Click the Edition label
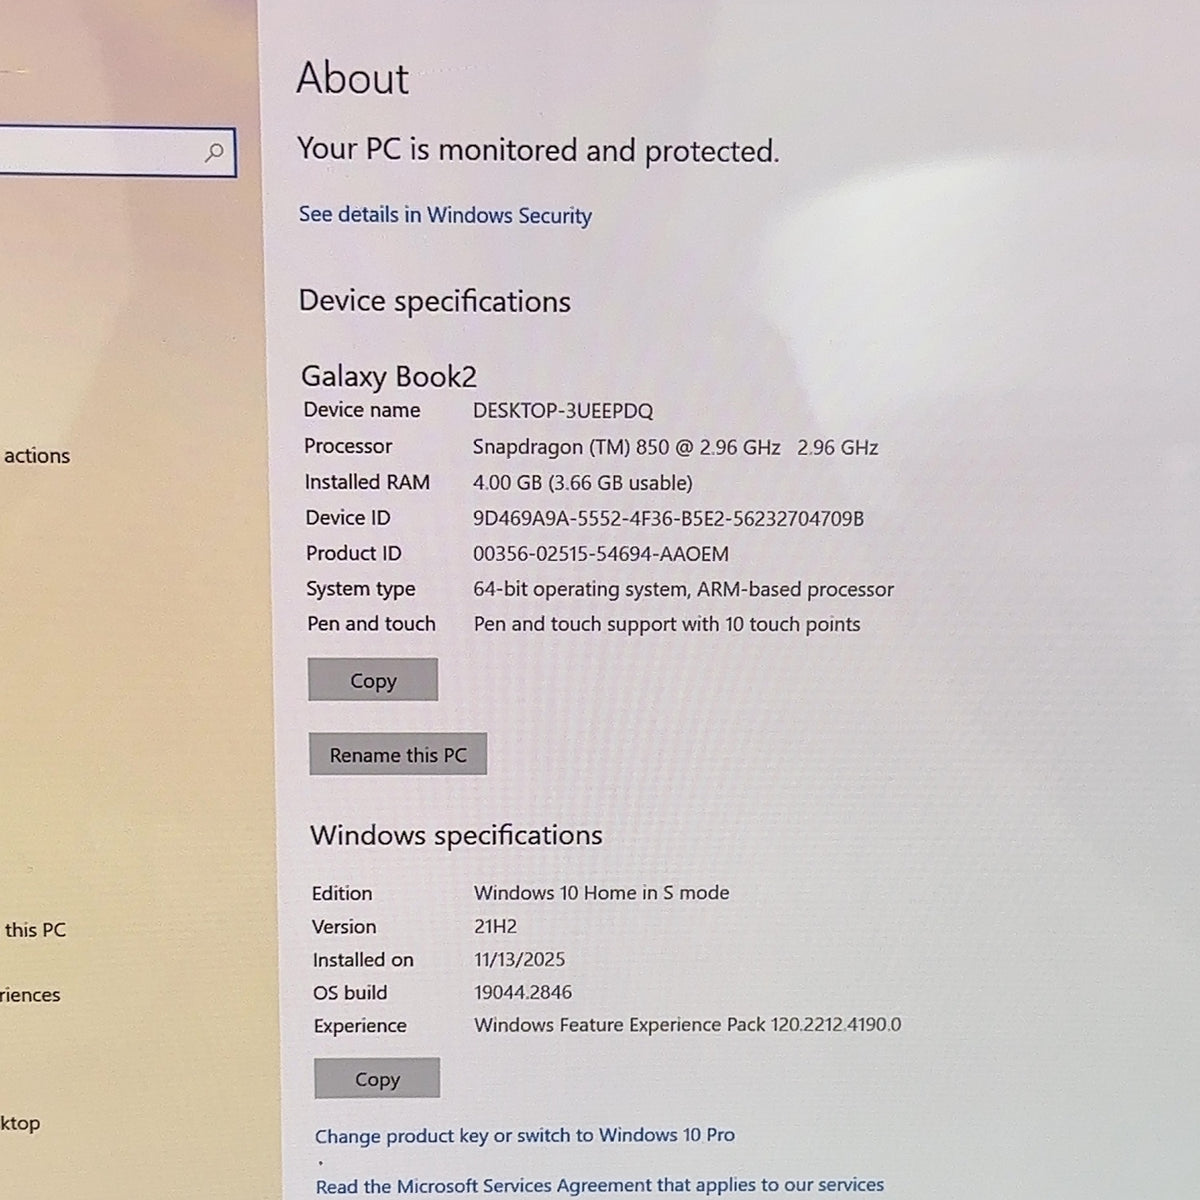Screen dimensions: 1200x1200 342,894
